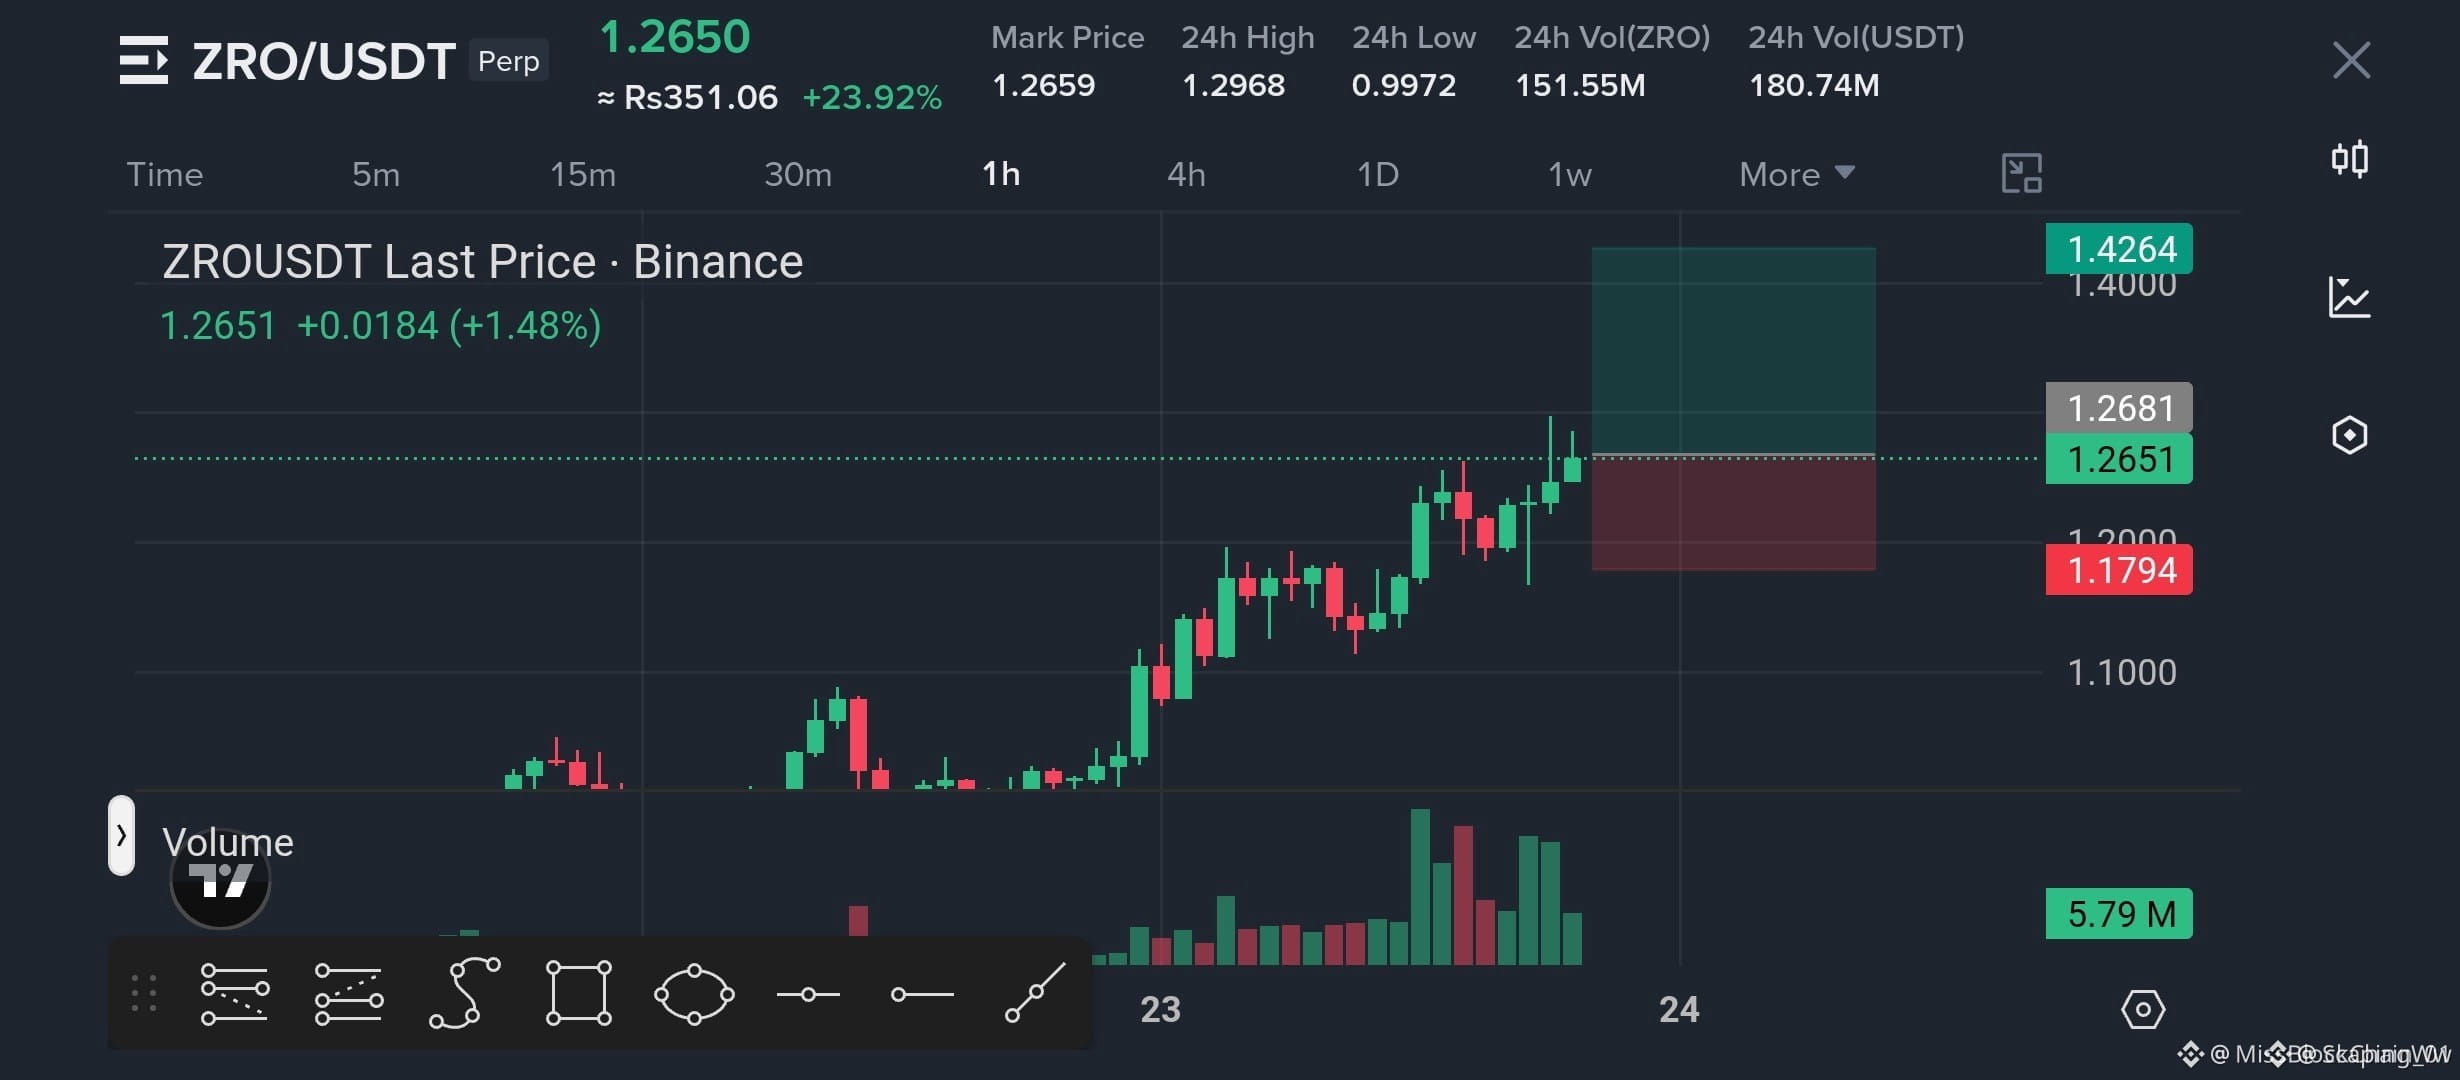This screenshot has width=2460, height=1080.
Task: Select the horizontal line drawing tool
Action: [808, 994]
